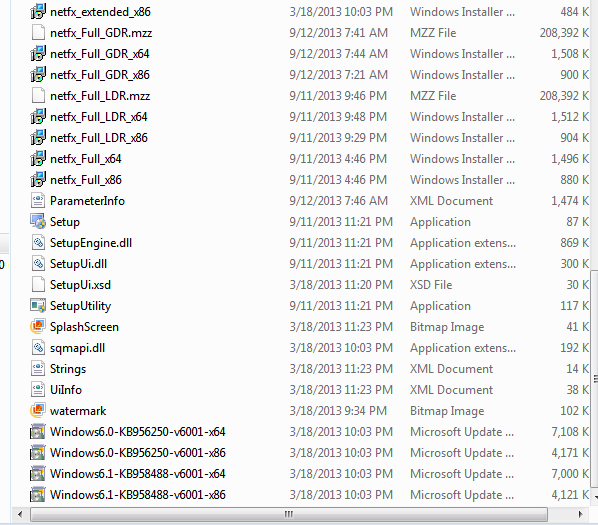Click the SplashScreen bitmap icon
The image size is (598, 525).
pos(38,326)
